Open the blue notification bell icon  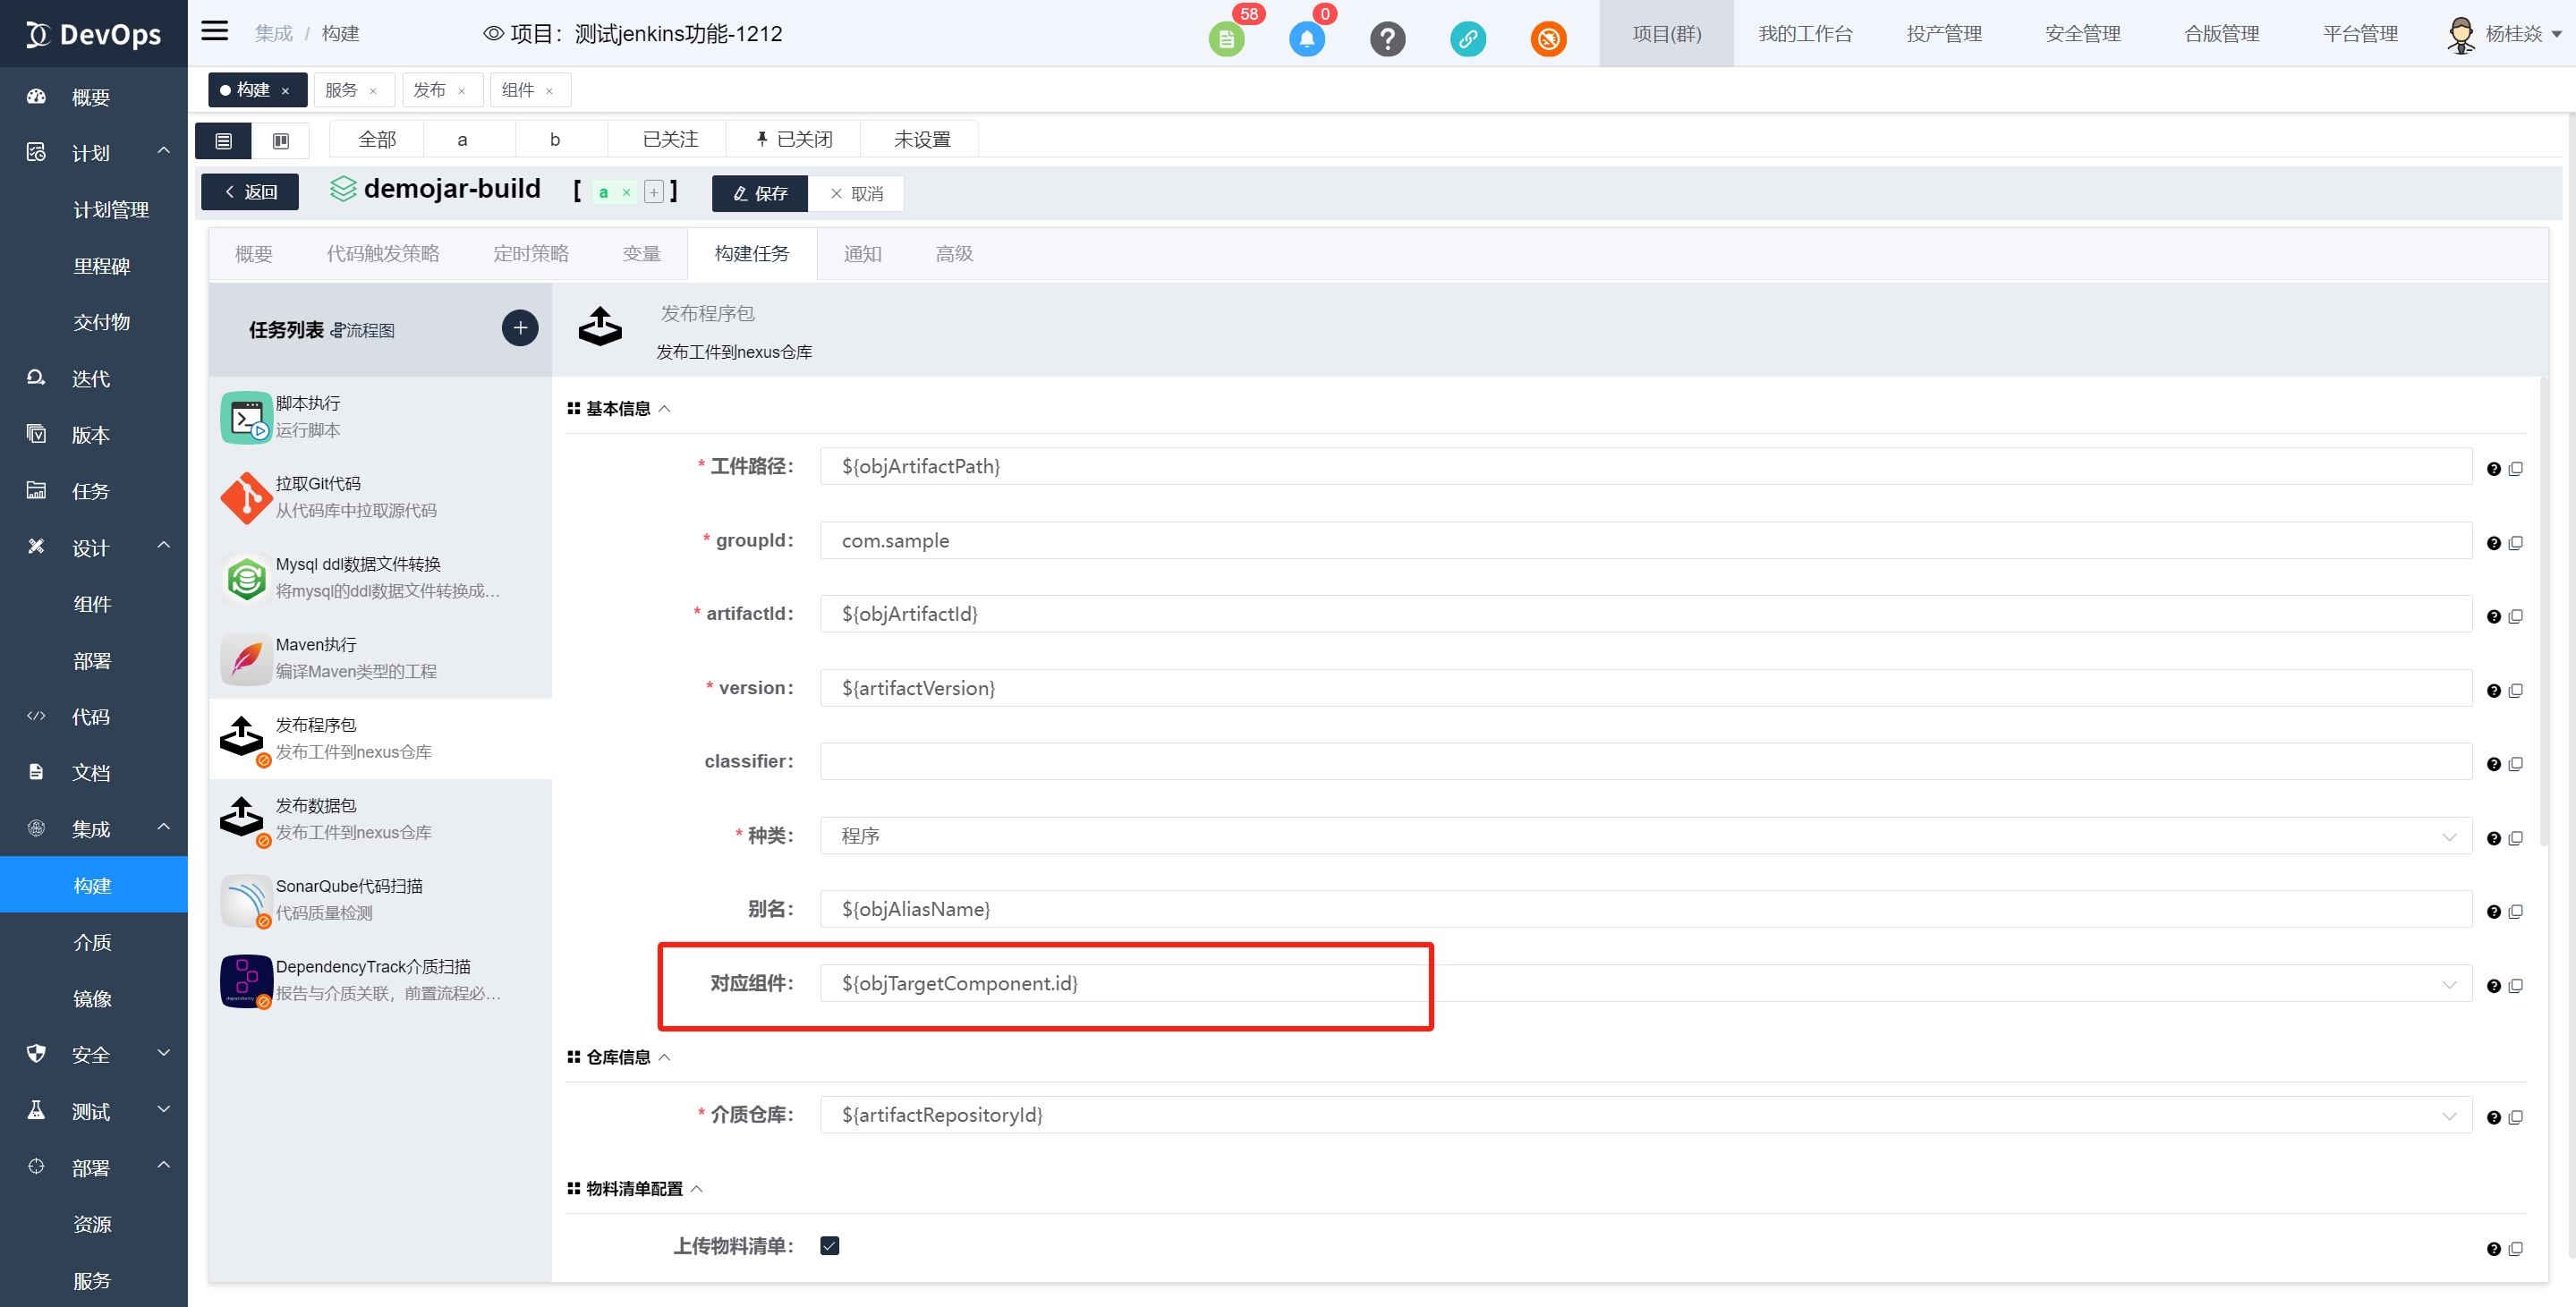pos(1306,39)
